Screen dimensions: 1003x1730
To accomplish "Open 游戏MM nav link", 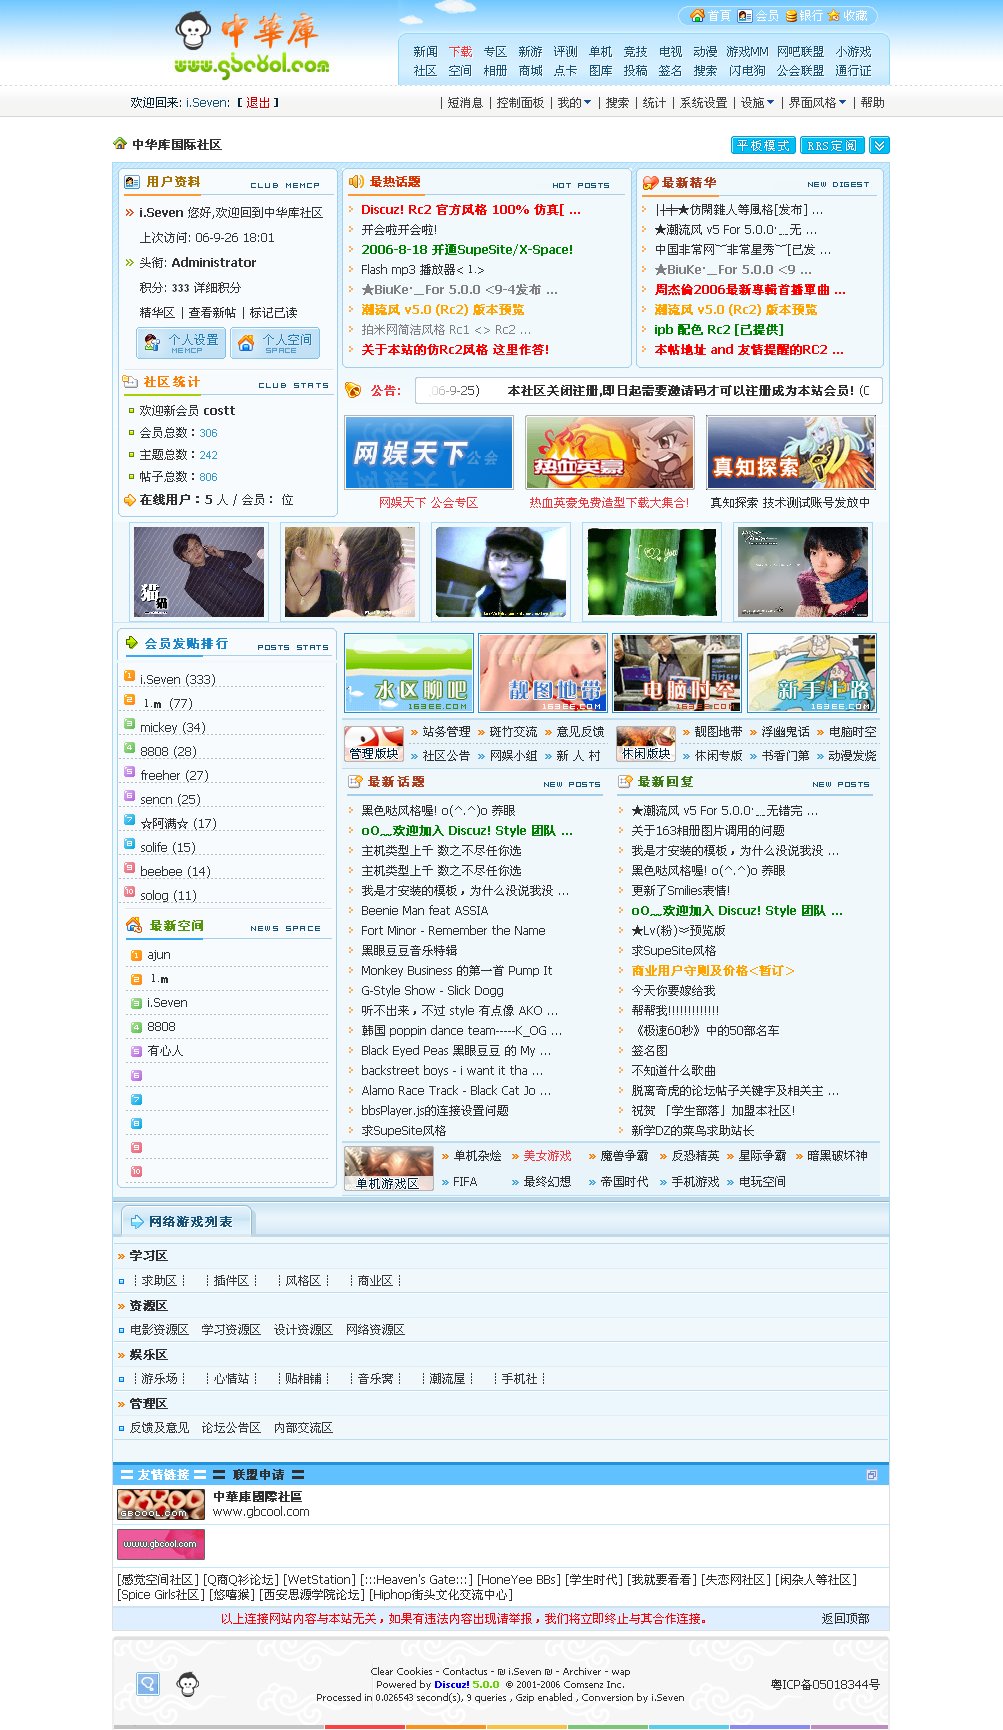I will click(x=747, y=51).
